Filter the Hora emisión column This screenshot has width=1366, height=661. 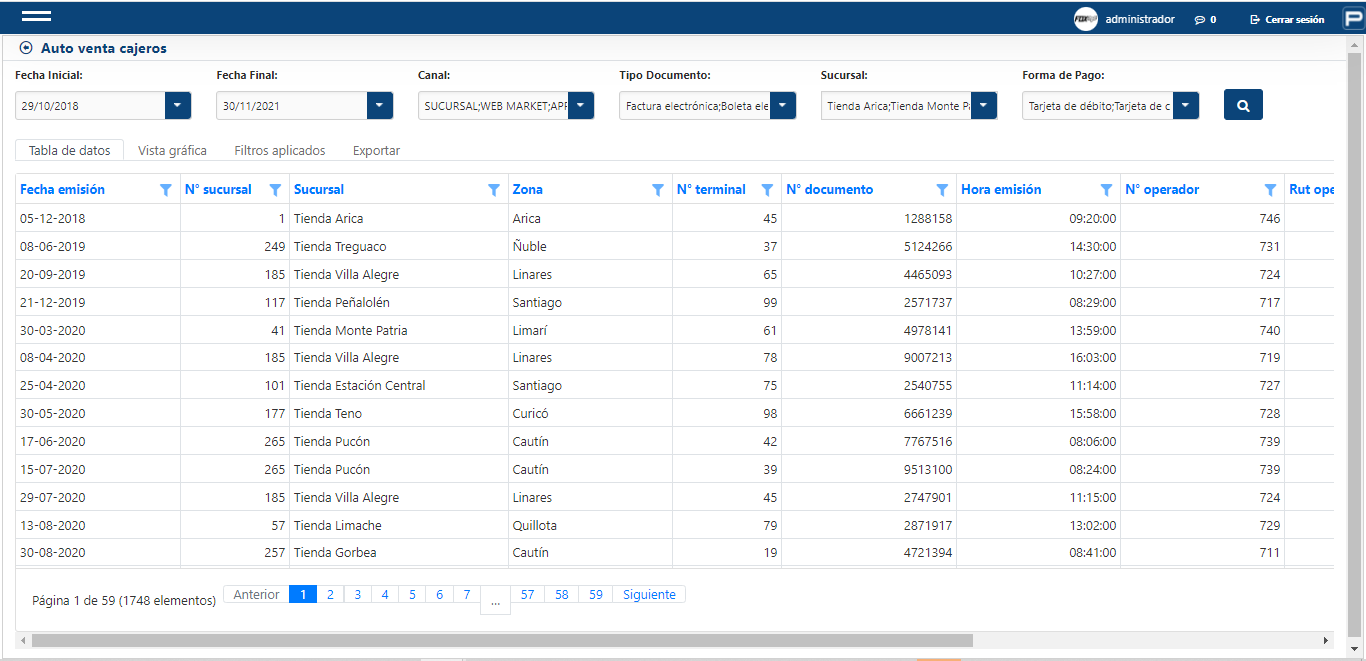[x=1106, y=190]
